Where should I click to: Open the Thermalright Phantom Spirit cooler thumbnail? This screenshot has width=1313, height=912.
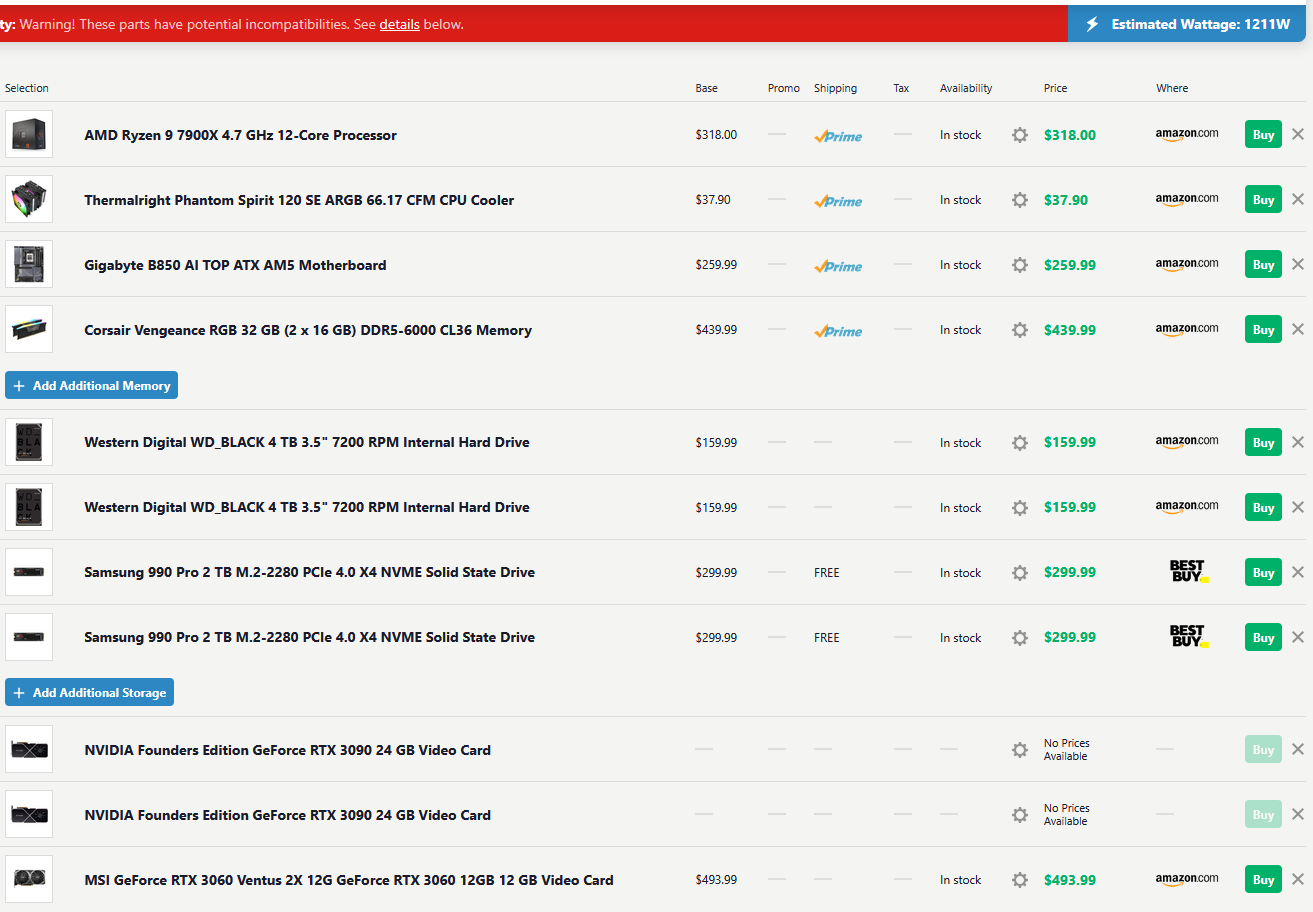[29, 199]
